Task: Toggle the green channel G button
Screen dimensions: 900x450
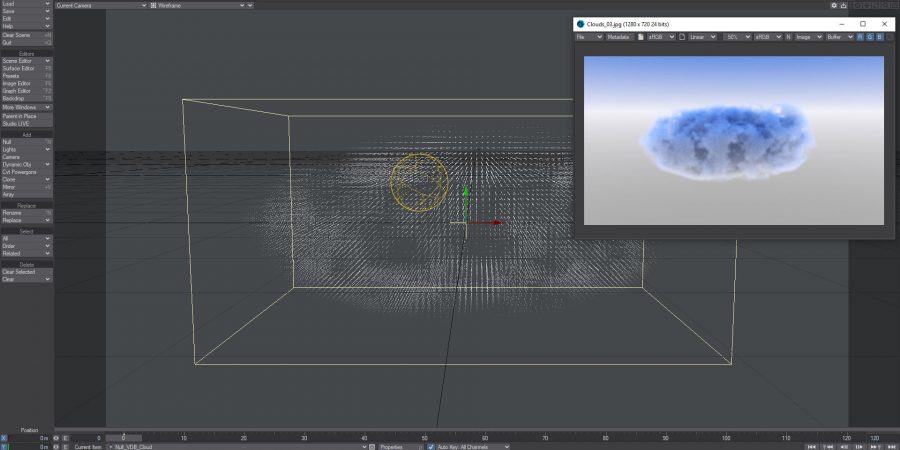Action: [870, 37]
